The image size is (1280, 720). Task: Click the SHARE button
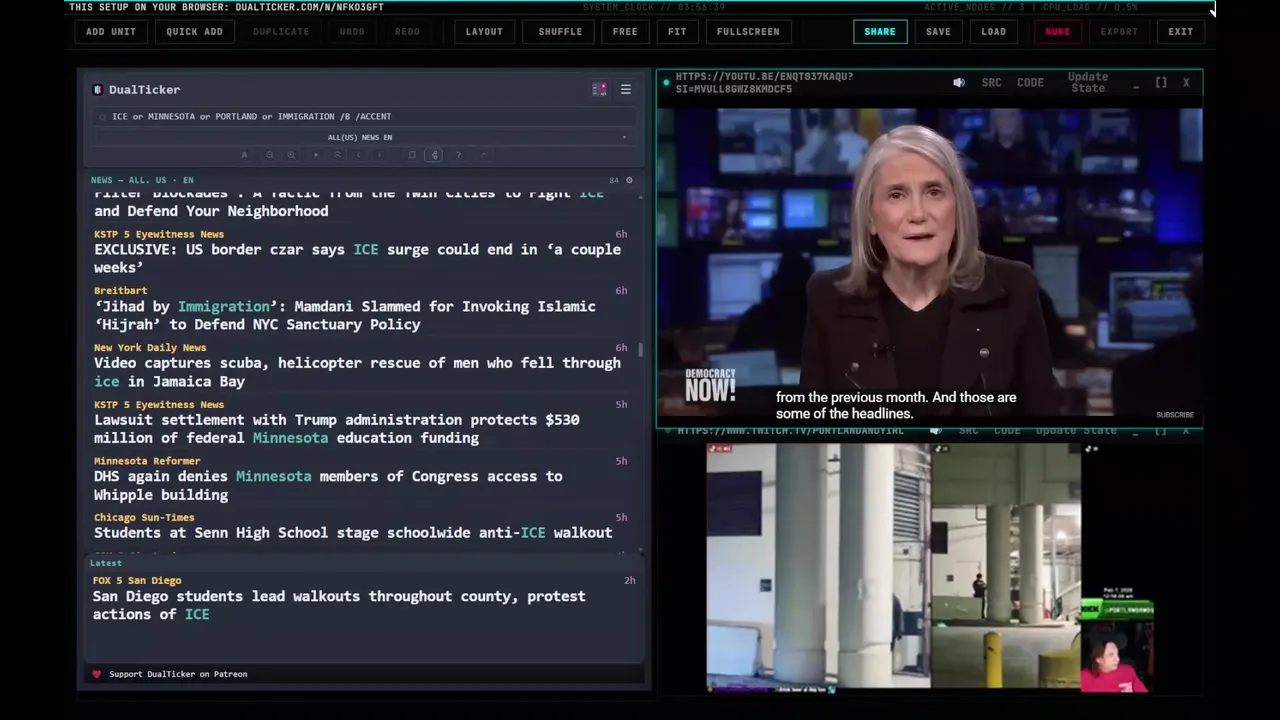880,32
